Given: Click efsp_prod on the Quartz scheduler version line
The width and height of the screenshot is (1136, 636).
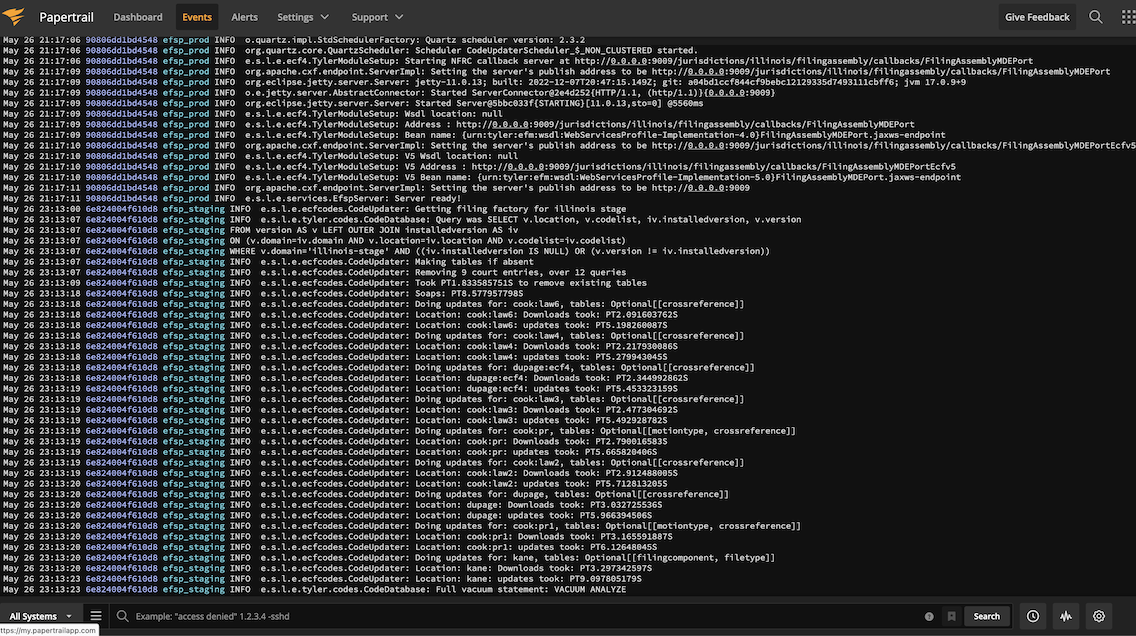Looking at the screenshot, I should [185, 40].
